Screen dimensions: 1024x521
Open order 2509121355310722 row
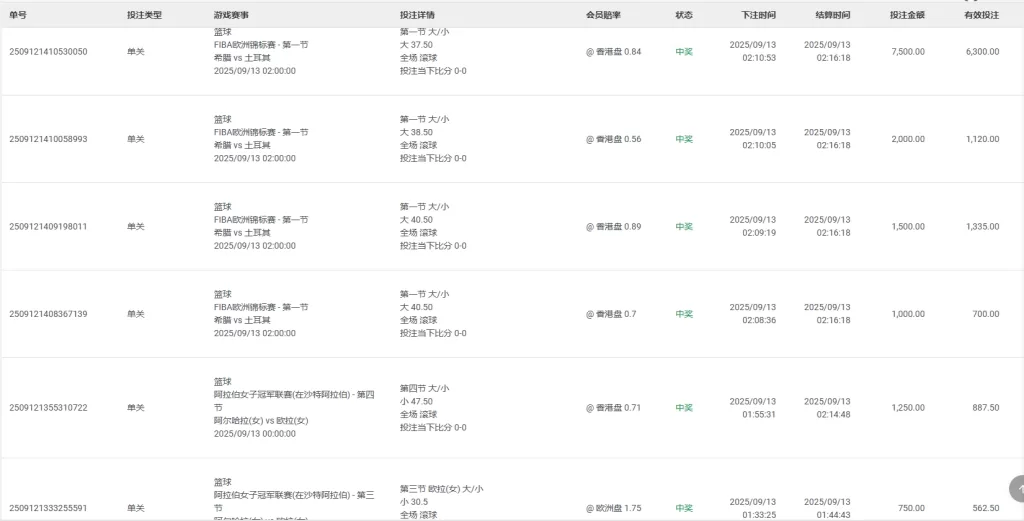point(48,408)
